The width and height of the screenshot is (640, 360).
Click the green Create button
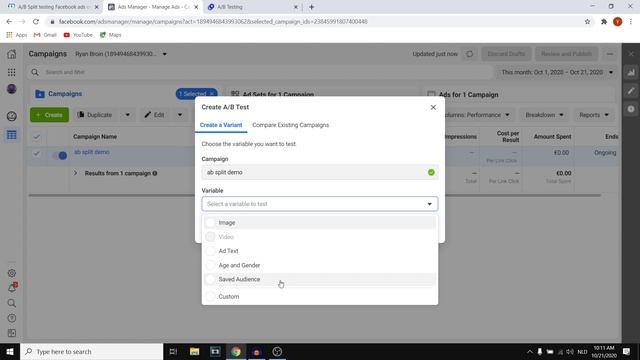tap(49, 115)
